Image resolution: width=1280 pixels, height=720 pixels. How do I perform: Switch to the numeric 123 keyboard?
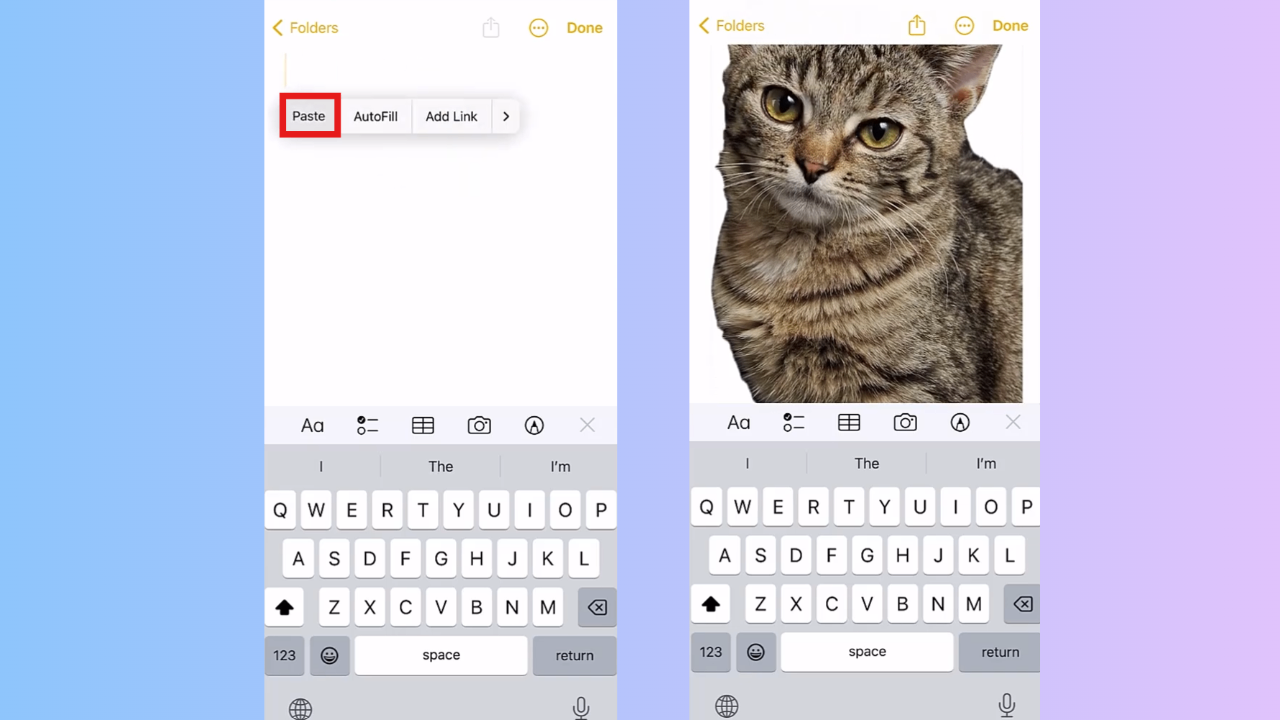(284, 655)
